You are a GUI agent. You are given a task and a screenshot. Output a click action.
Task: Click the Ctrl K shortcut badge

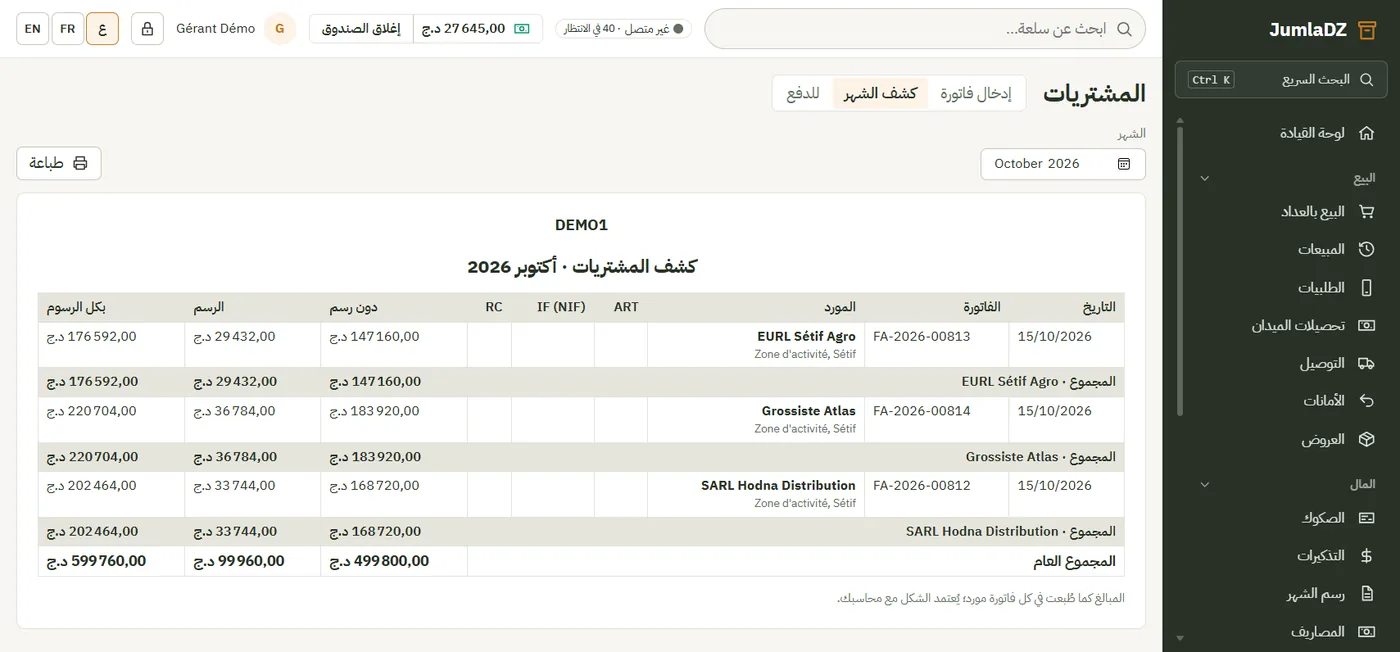pos(1211,80)
